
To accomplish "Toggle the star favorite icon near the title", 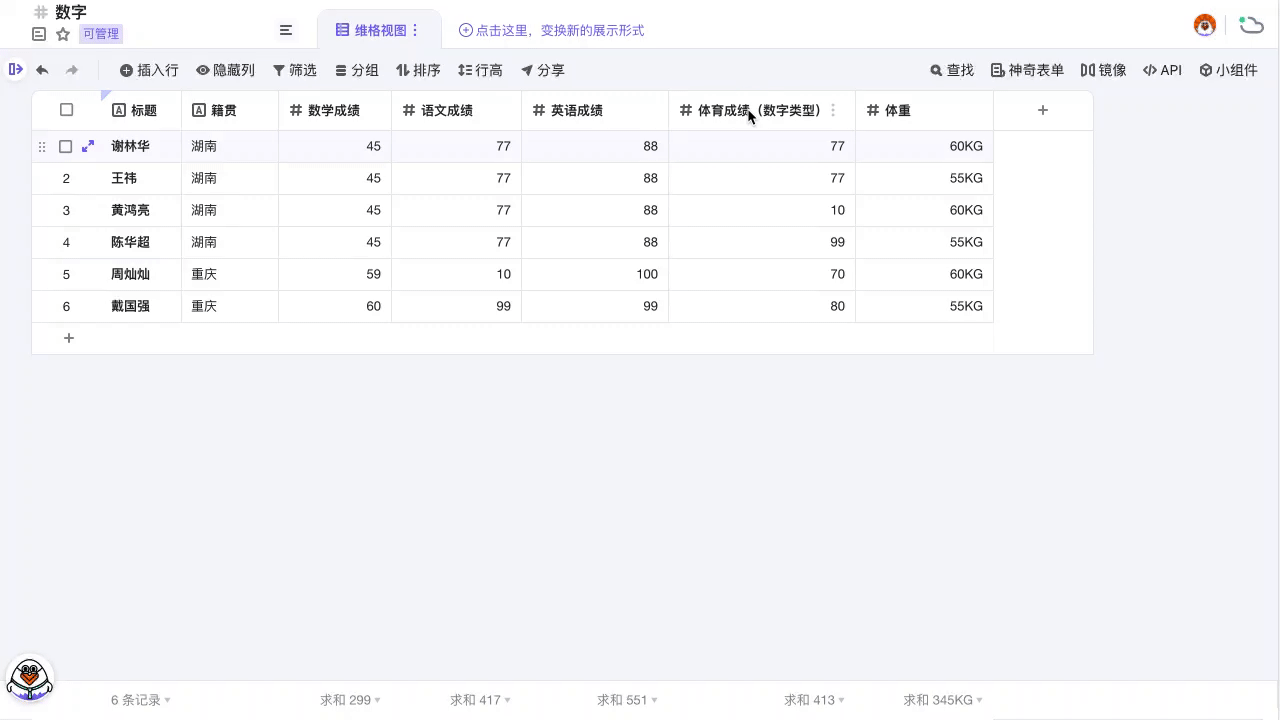I will (x=62, y=33).
